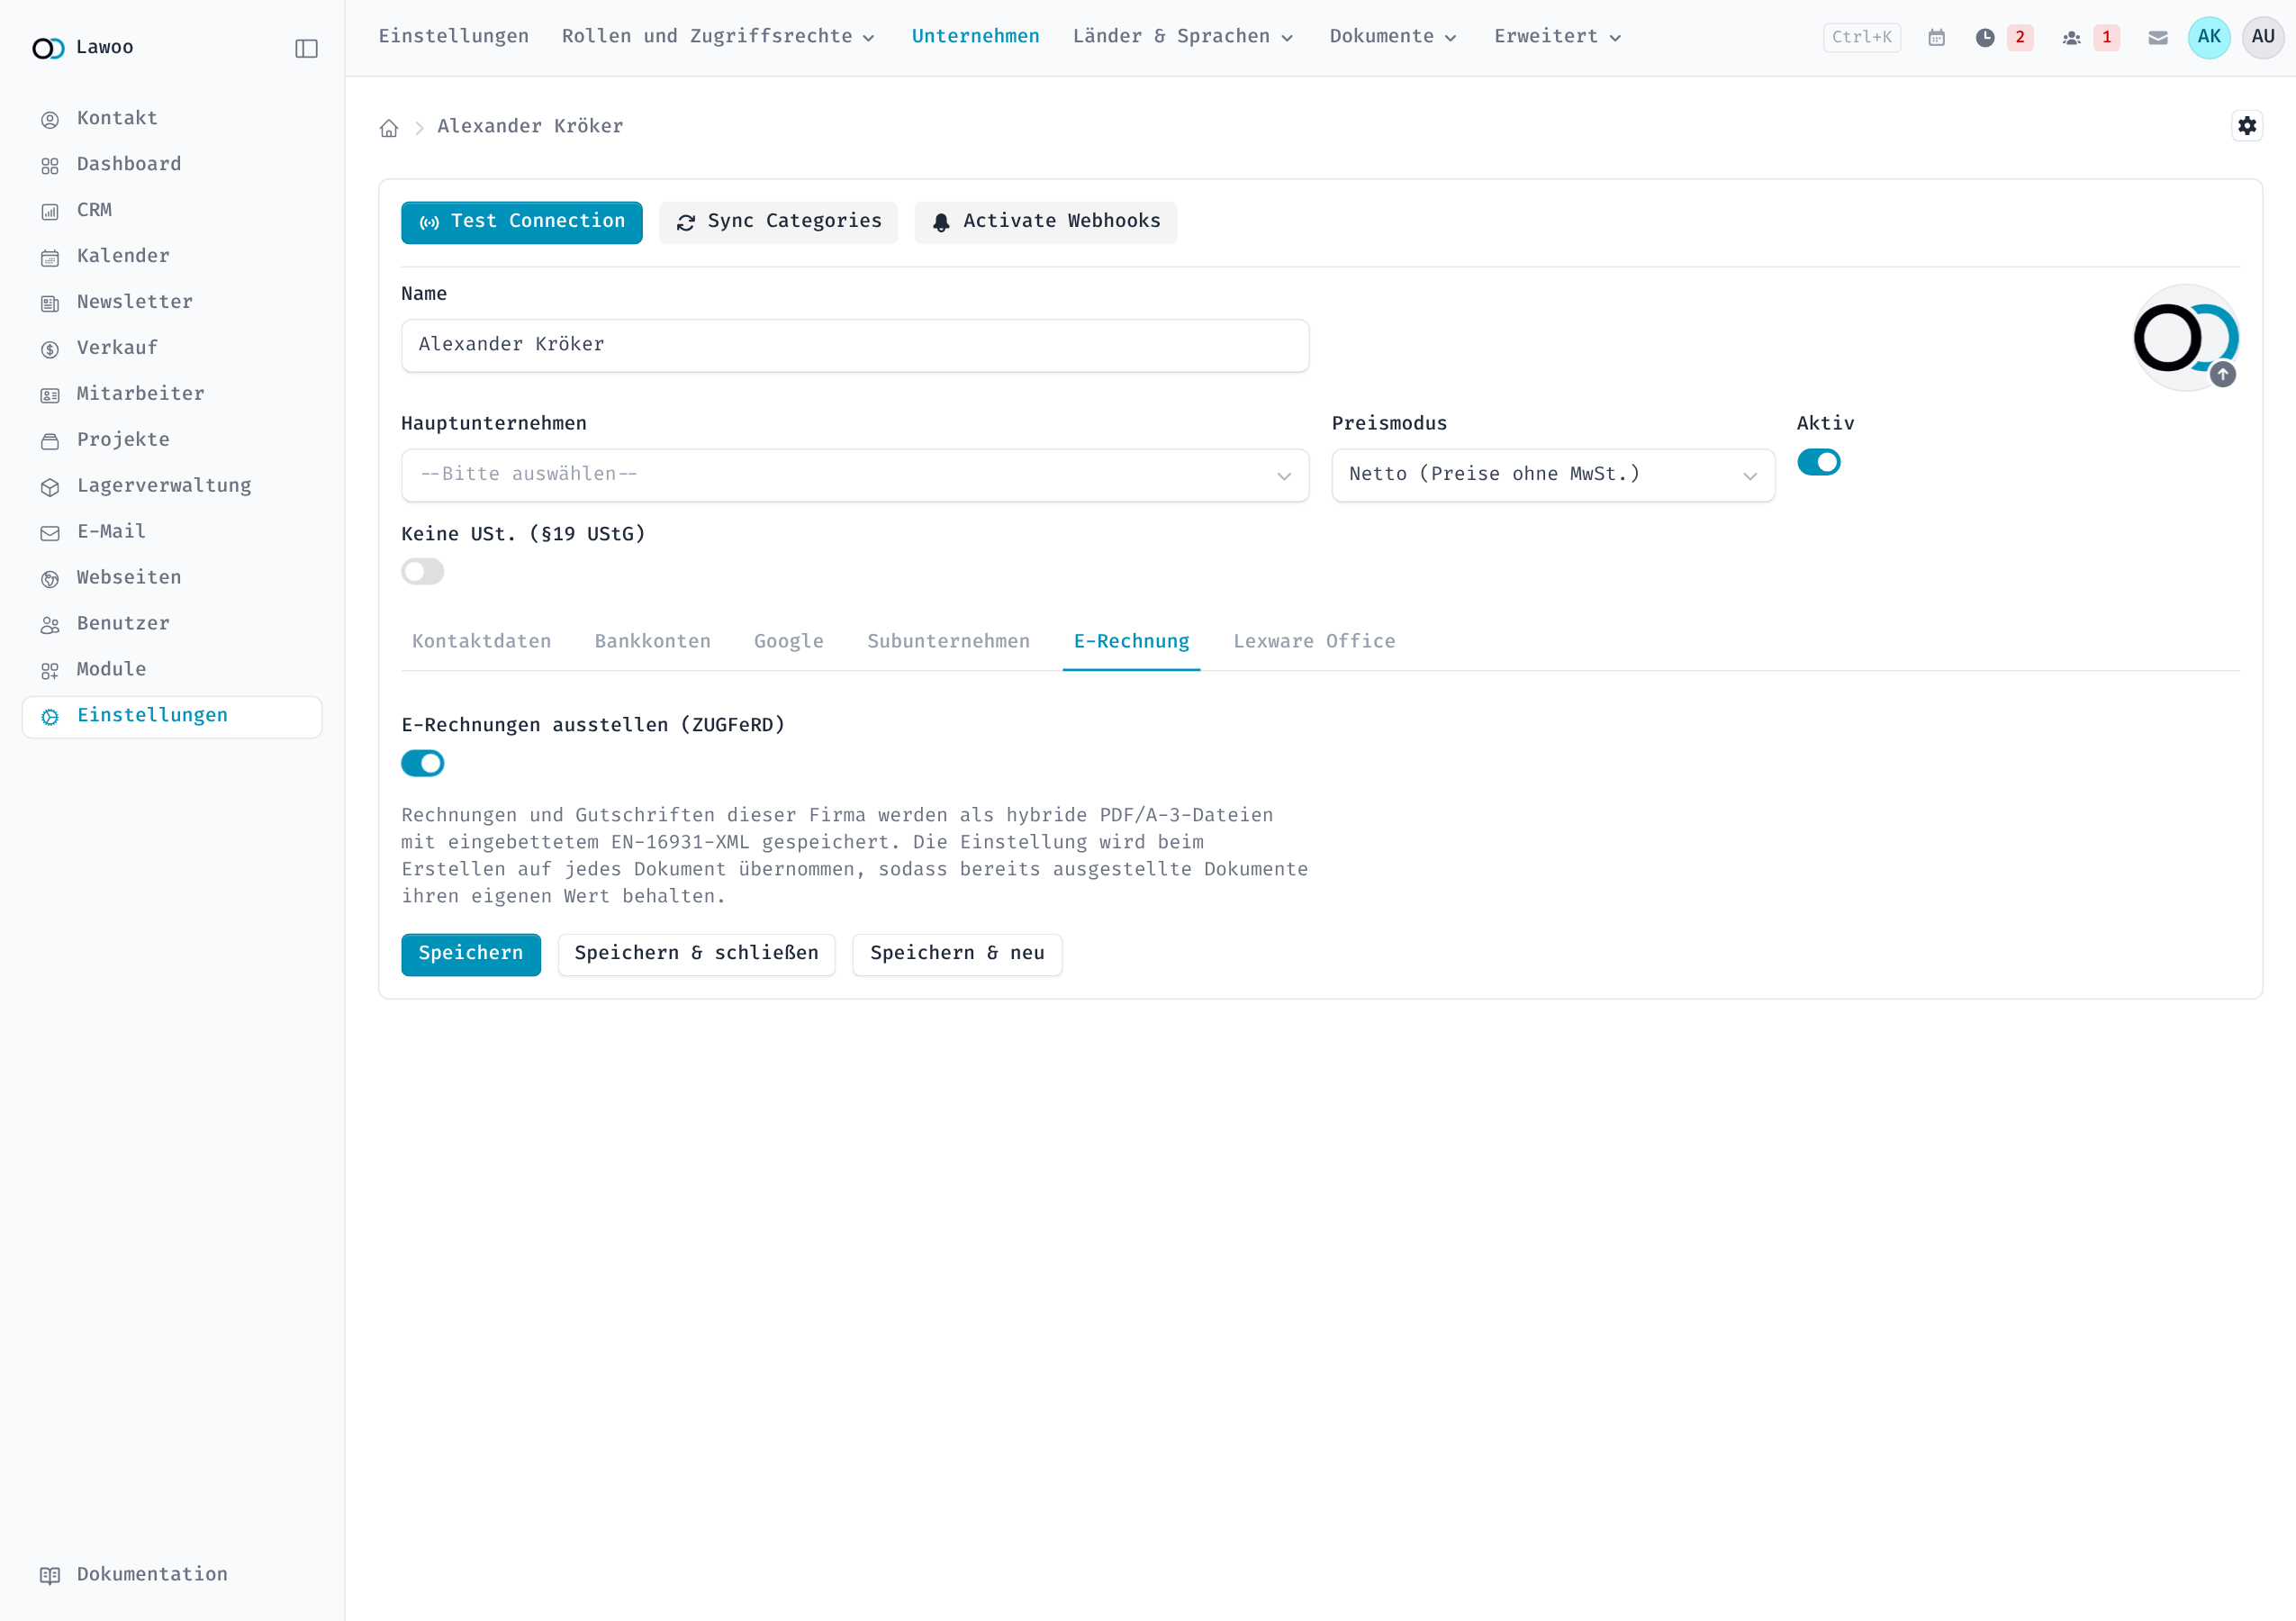Enable Keine USt. (§19 UStG) switch
This screenshot has height=1621, width=2296.
422,572
